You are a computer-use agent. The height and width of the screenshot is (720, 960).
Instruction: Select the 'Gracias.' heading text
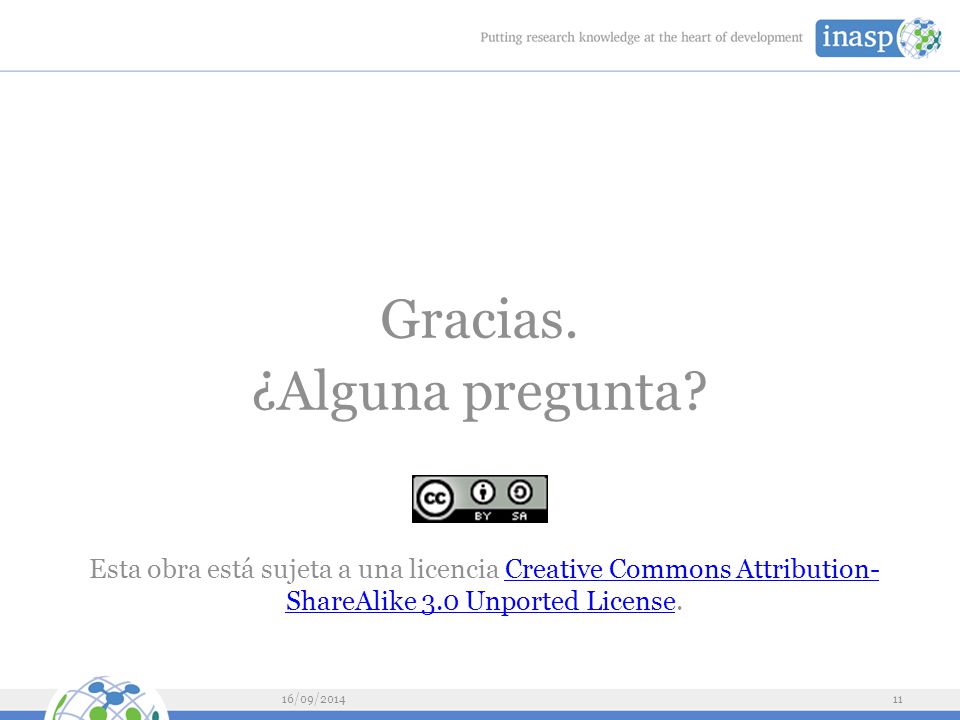point(479,320)
